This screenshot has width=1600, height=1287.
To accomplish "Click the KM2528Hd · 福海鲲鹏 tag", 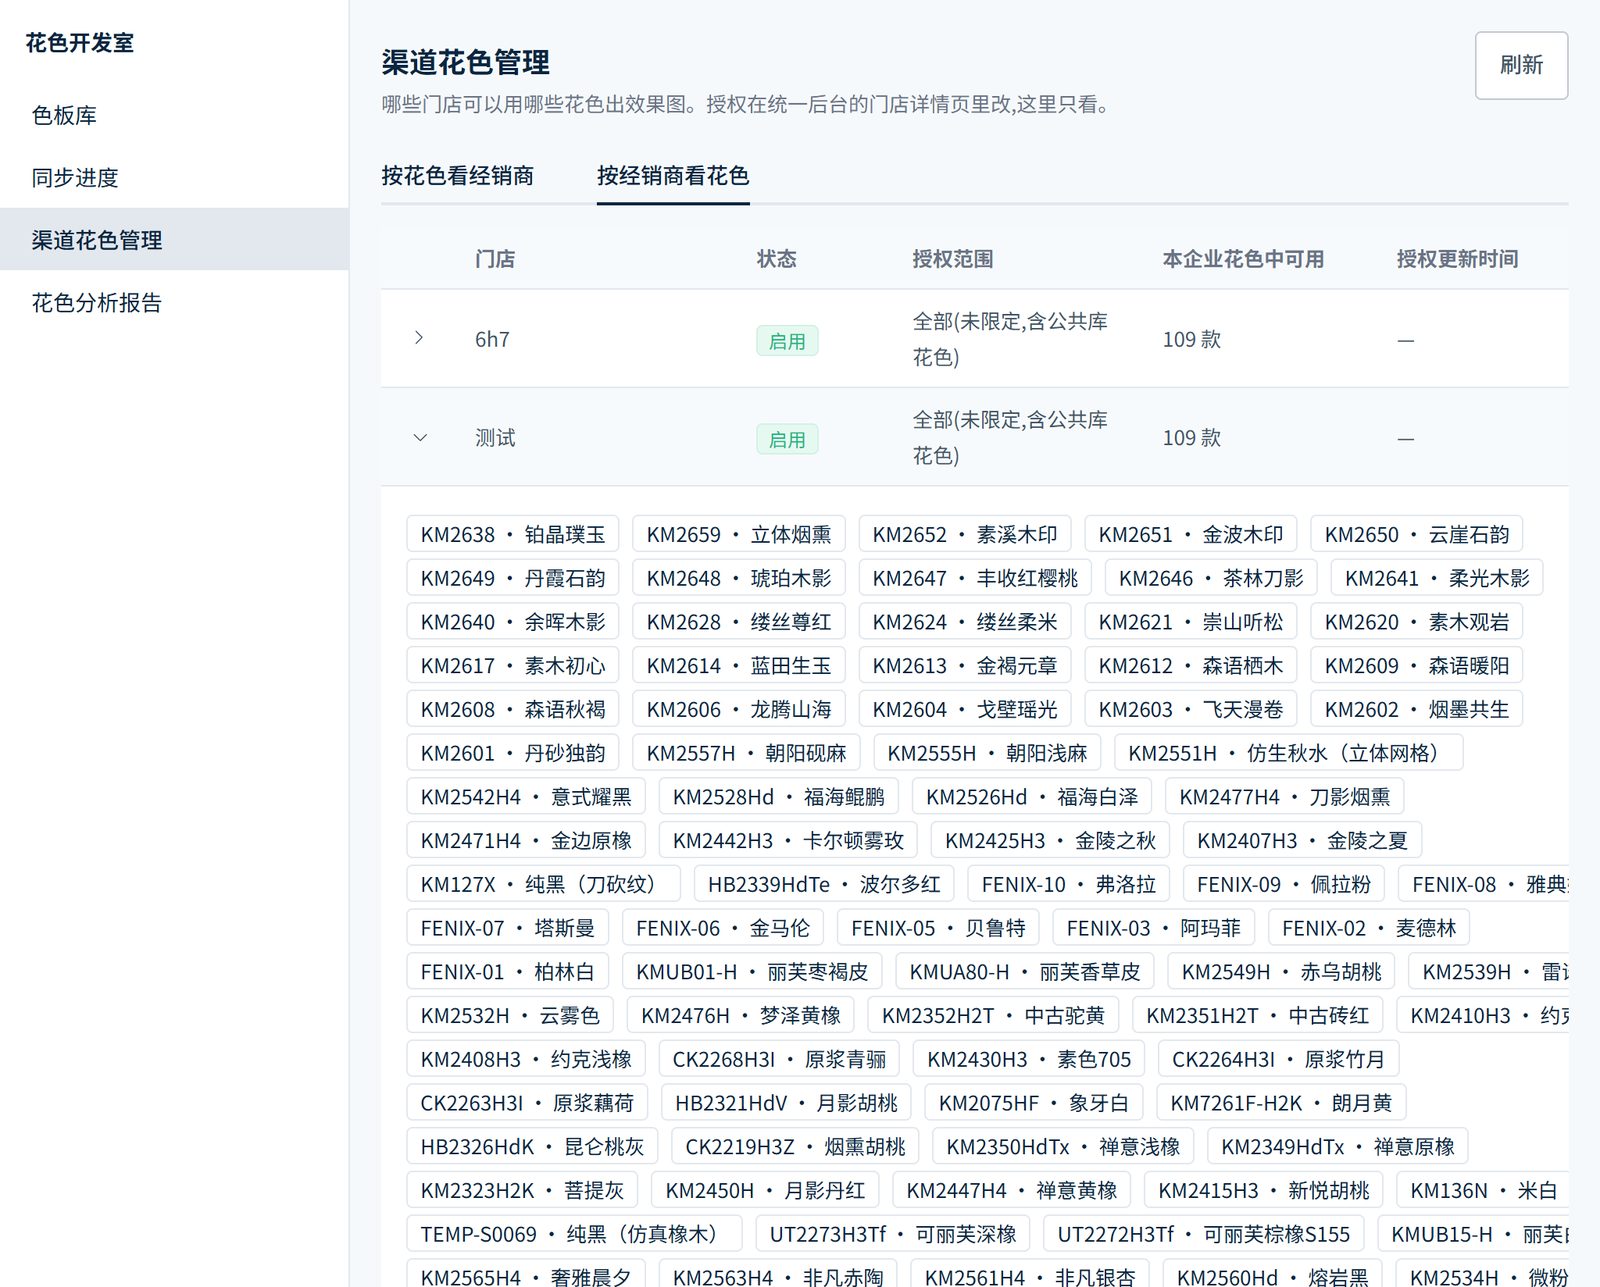I will point(779,797).
